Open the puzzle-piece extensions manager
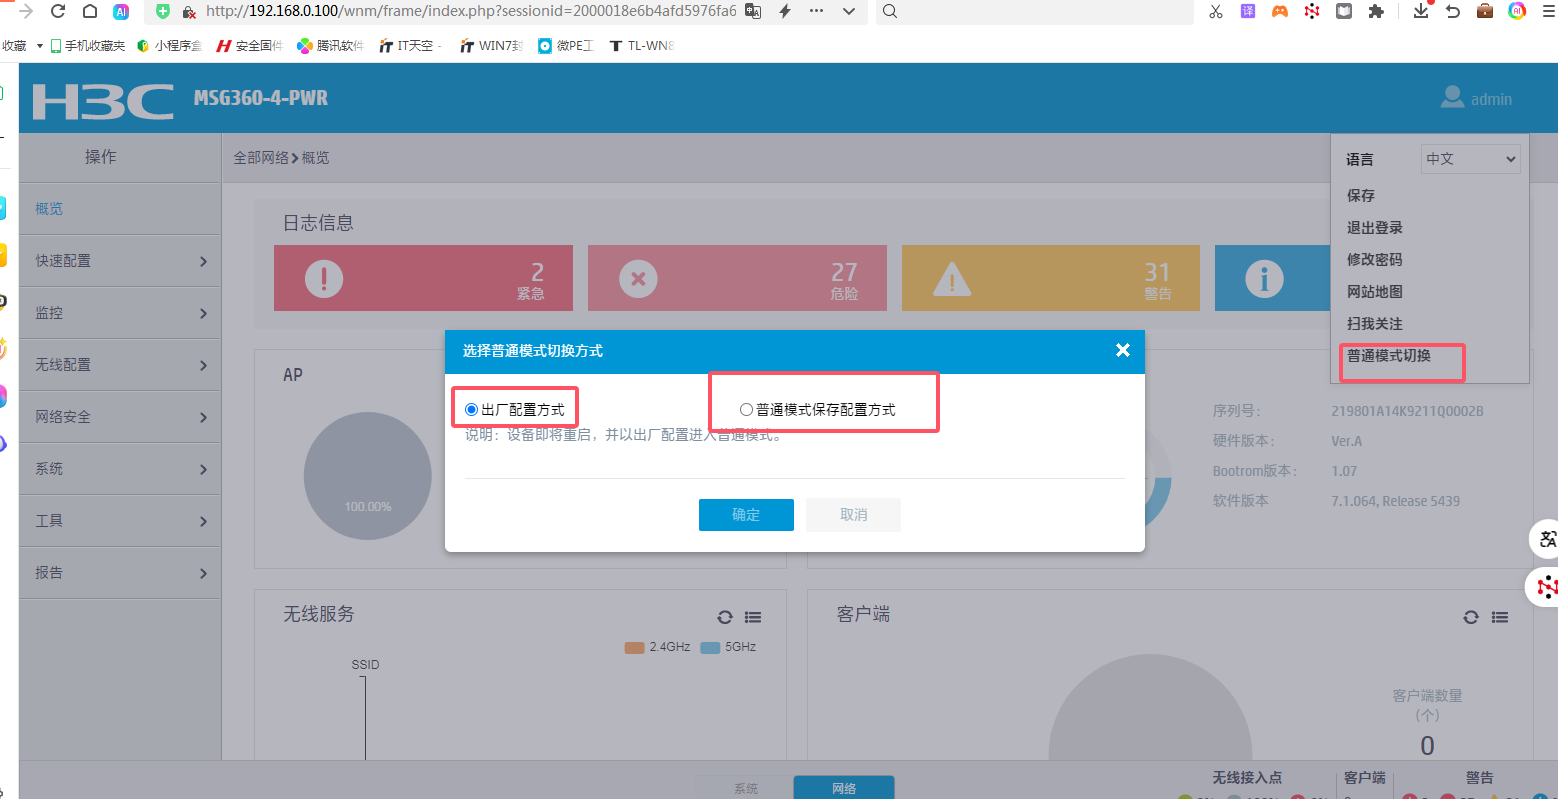1558x799 pixels. tap(1376, 12)
